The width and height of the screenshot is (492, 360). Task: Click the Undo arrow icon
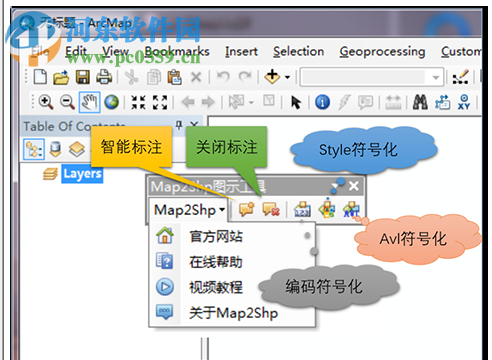point(223,77)
